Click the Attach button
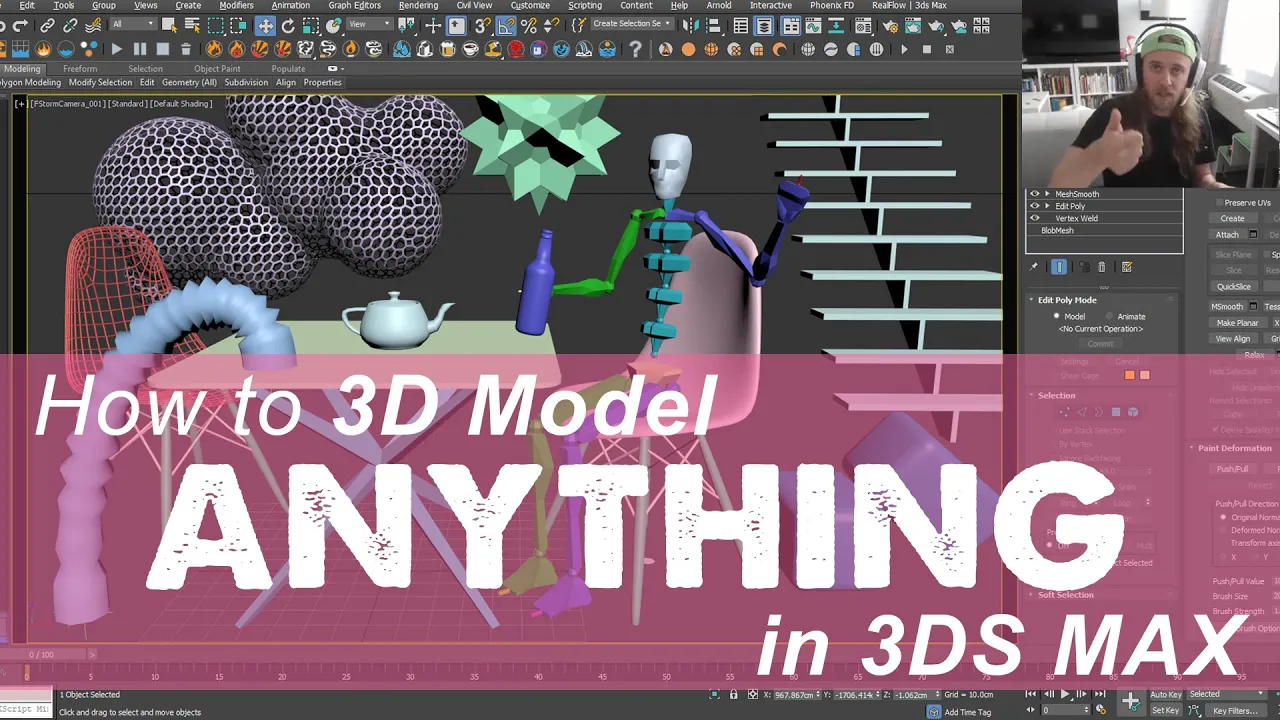 (x=1227, y=235)
